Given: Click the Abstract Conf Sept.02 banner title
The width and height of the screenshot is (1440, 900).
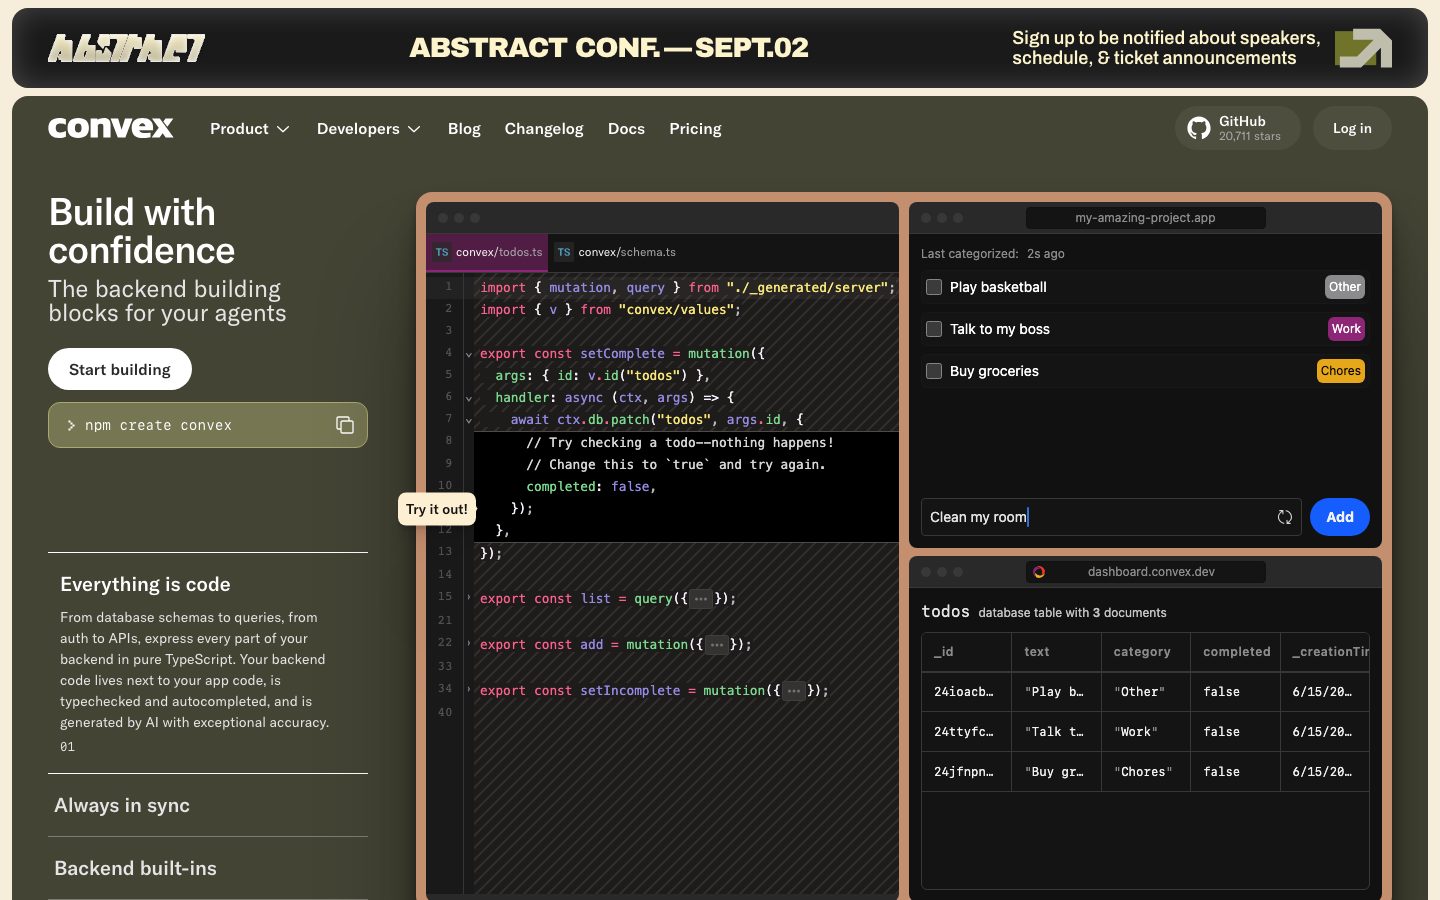Looking at the screenshot, I should pyautogui.click(x=609, y=48).
